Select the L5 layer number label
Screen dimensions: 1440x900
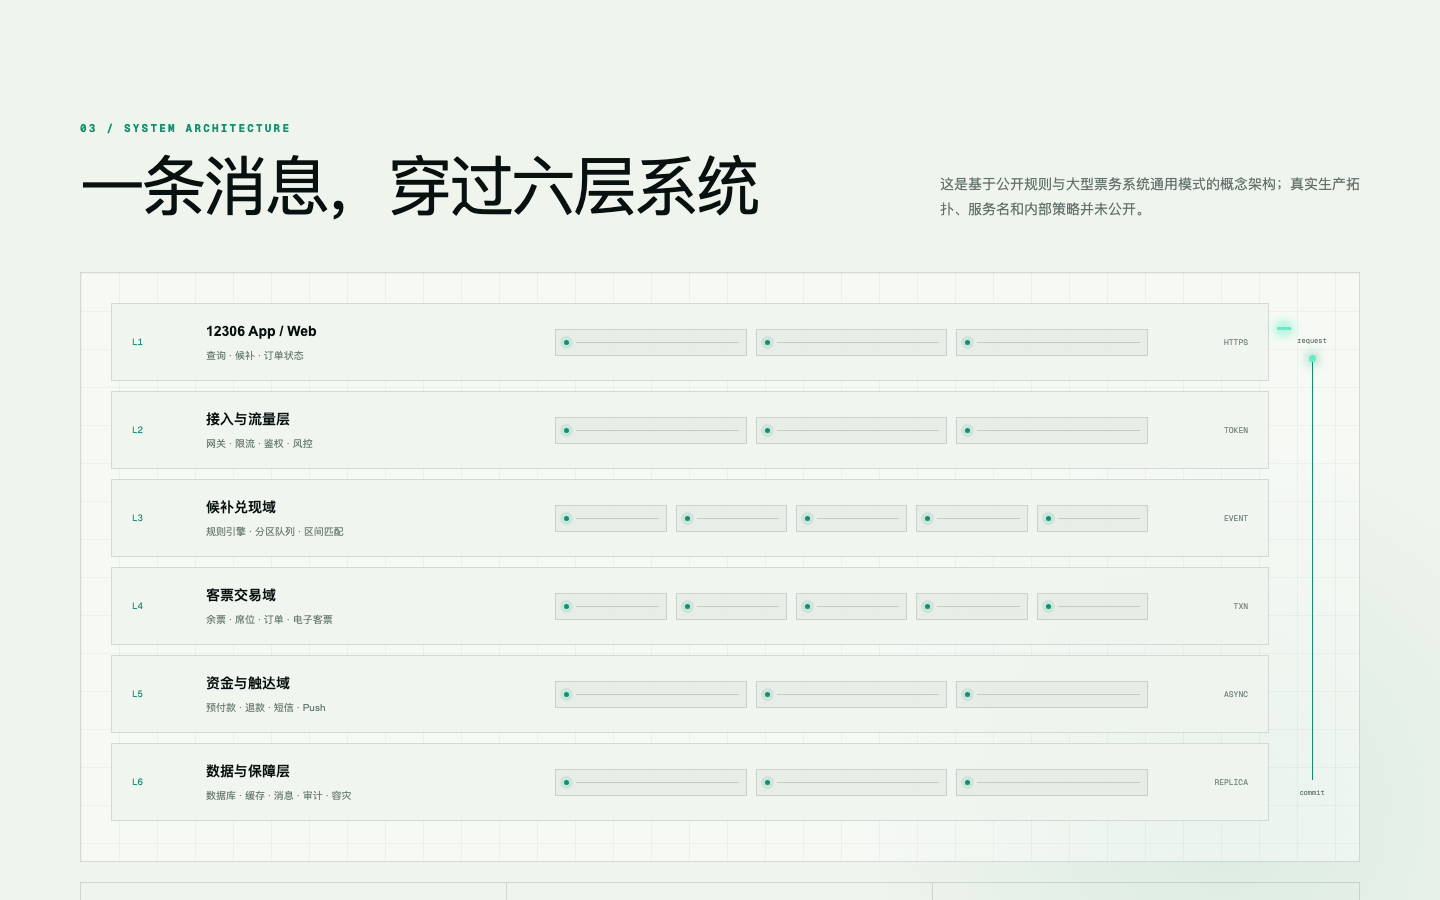pos(137,694)
